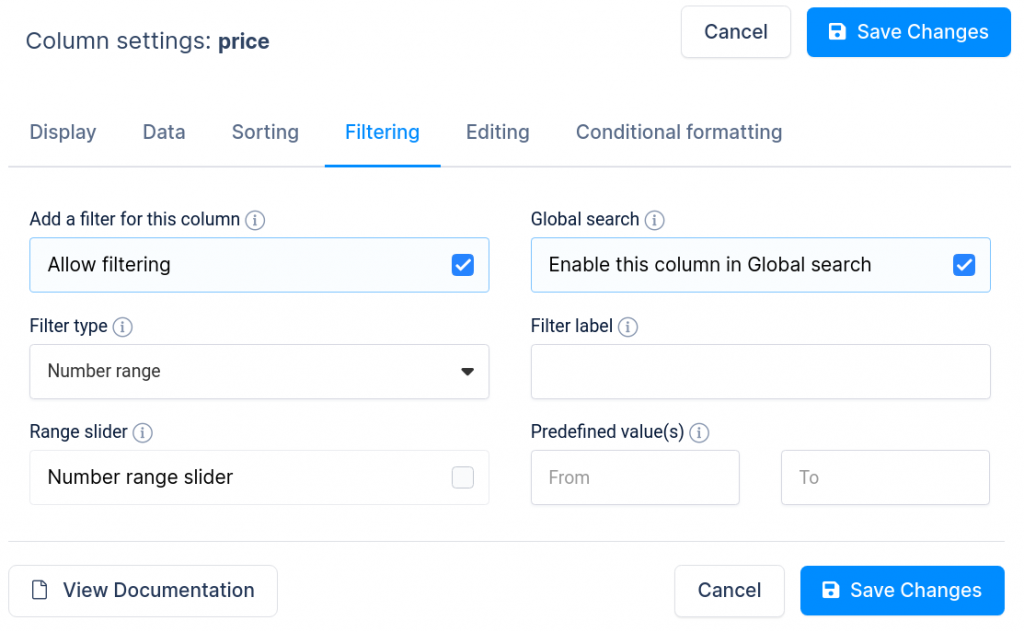Enable the "Number range slider" checkbox
The height and width of the screenshot is (632, 1024).
click(x=462, y=477)
